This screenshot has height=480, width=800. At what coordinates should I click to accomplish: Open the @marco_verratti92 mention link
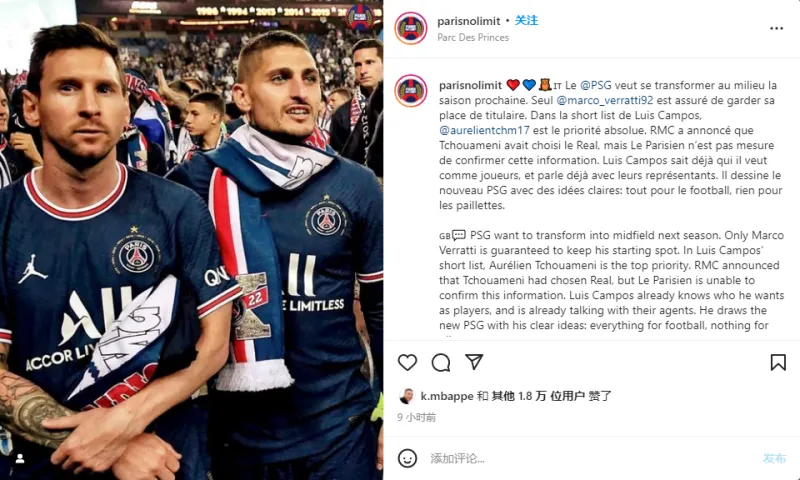click(x=605, y=100)
